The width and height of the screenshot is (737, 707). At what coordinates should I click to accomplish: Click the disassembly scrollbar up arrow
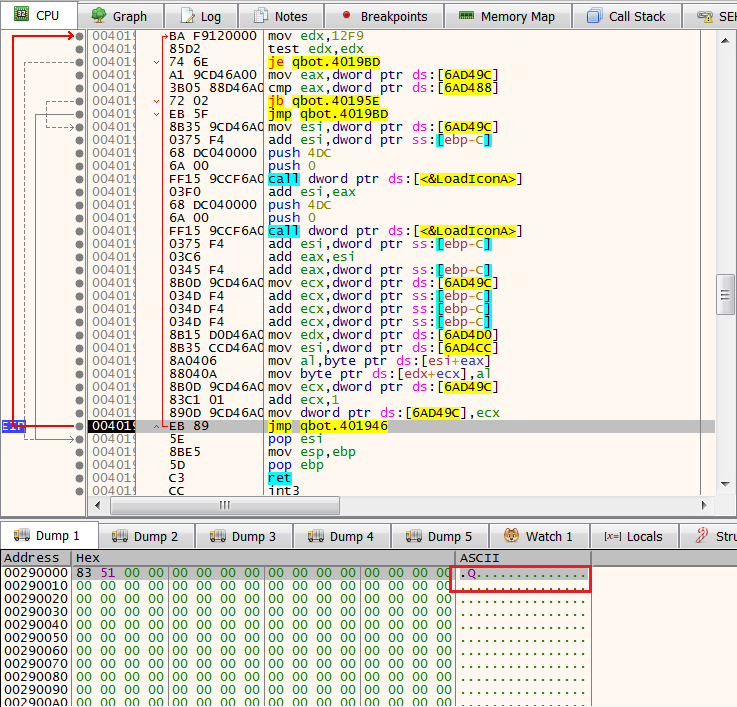725,41
